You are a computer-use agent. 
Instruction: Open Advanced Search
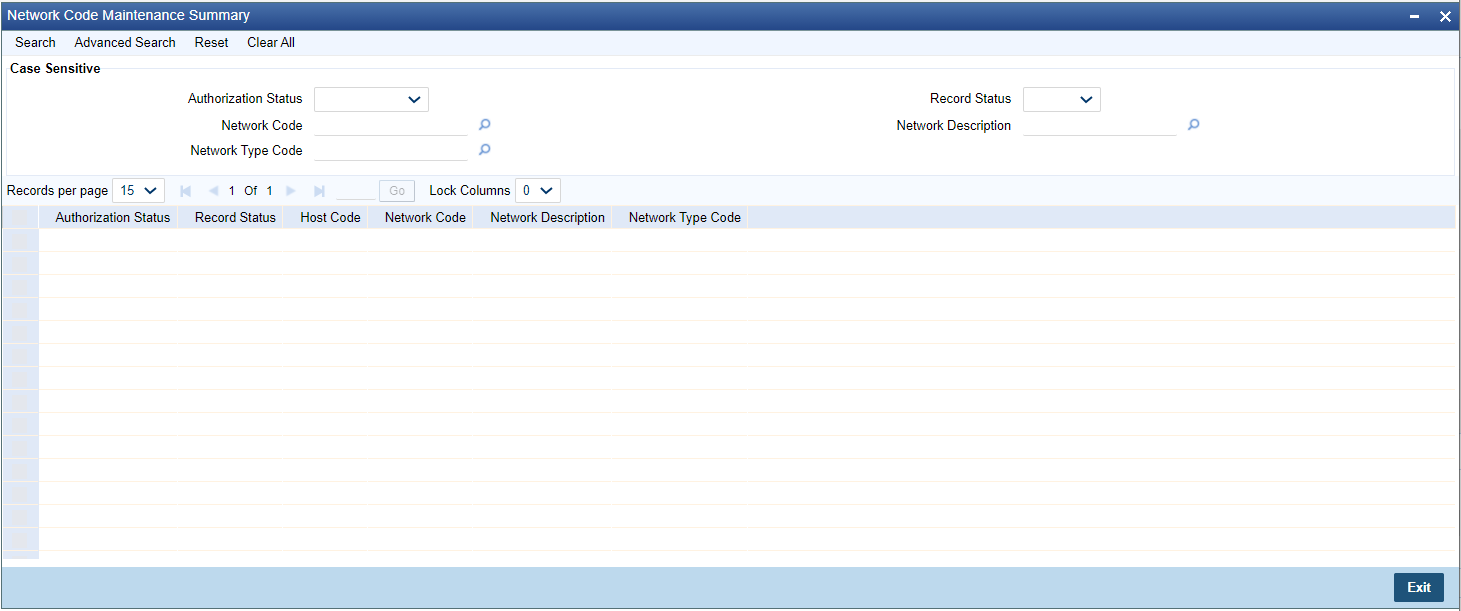point(125,42)
